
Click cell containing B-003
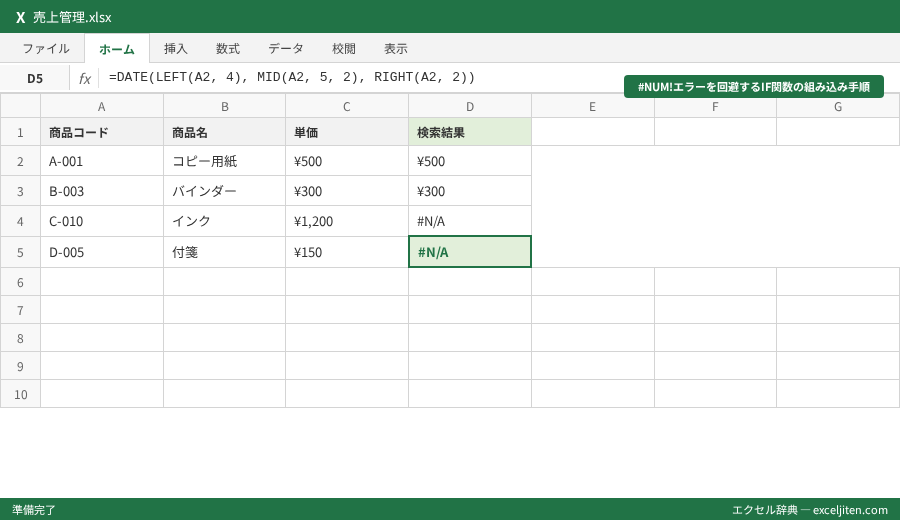pyautogui.click(x=102, y=191)
